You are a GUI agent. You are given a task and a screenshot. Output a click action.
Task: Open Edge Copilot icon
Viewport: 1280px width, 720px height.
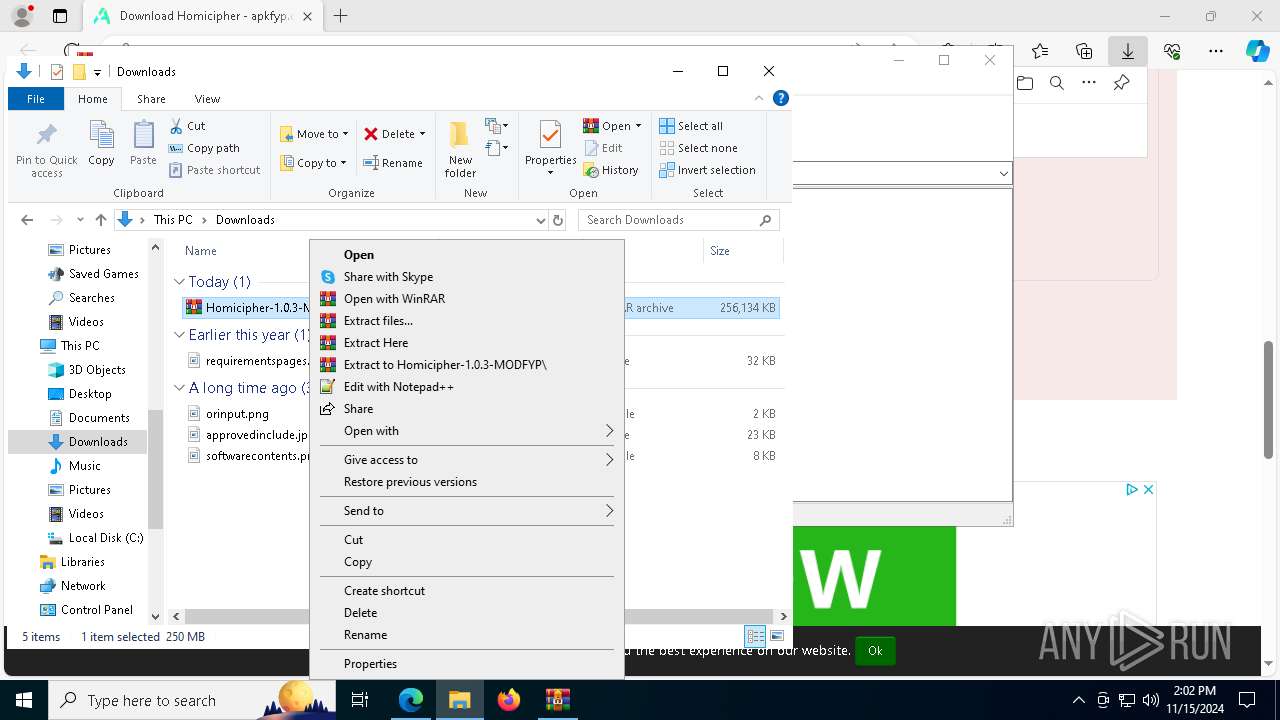[x=1257, y=51]
